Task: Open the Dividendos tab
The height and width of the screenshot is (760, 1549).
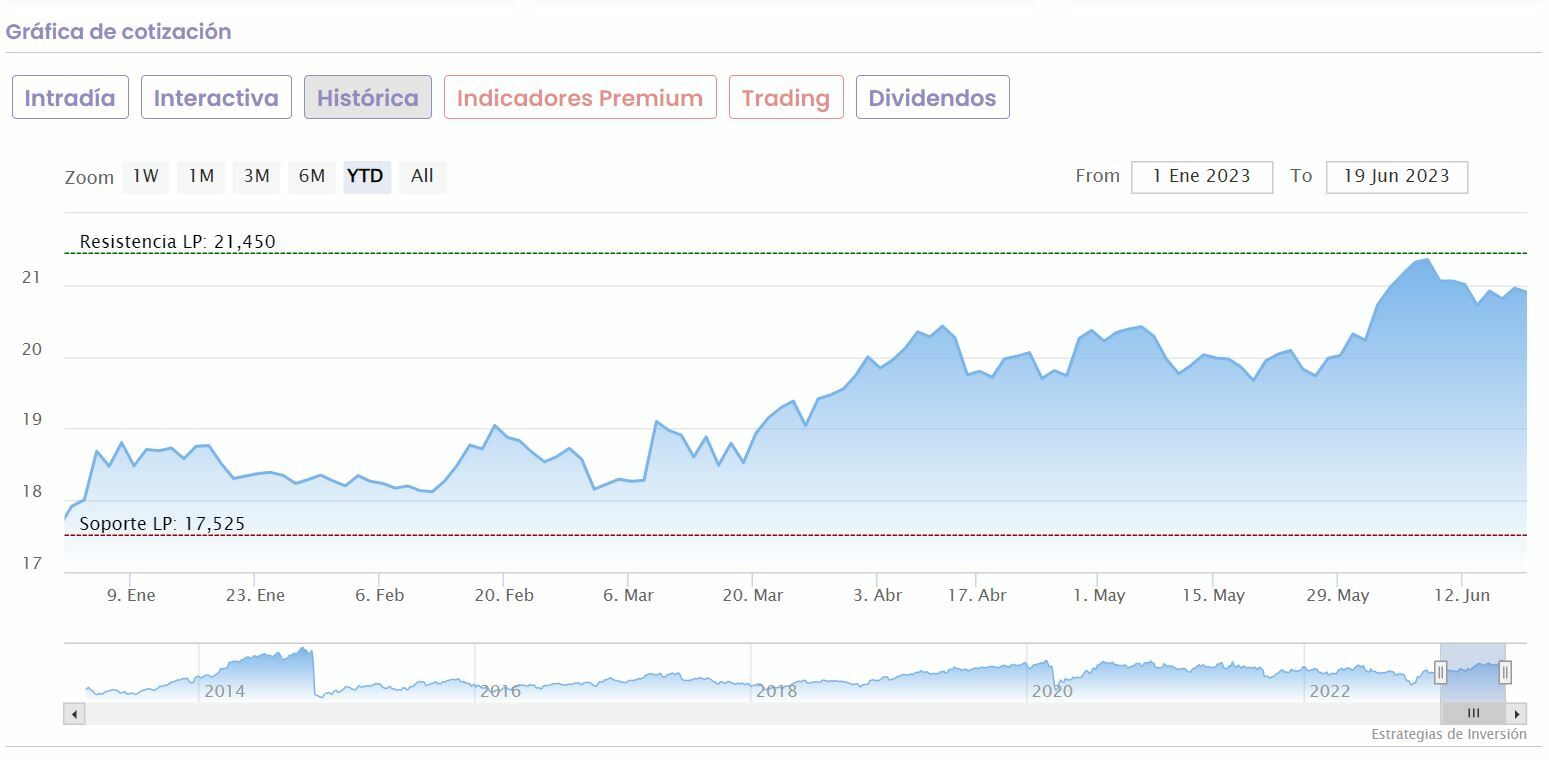Action: 932,98
